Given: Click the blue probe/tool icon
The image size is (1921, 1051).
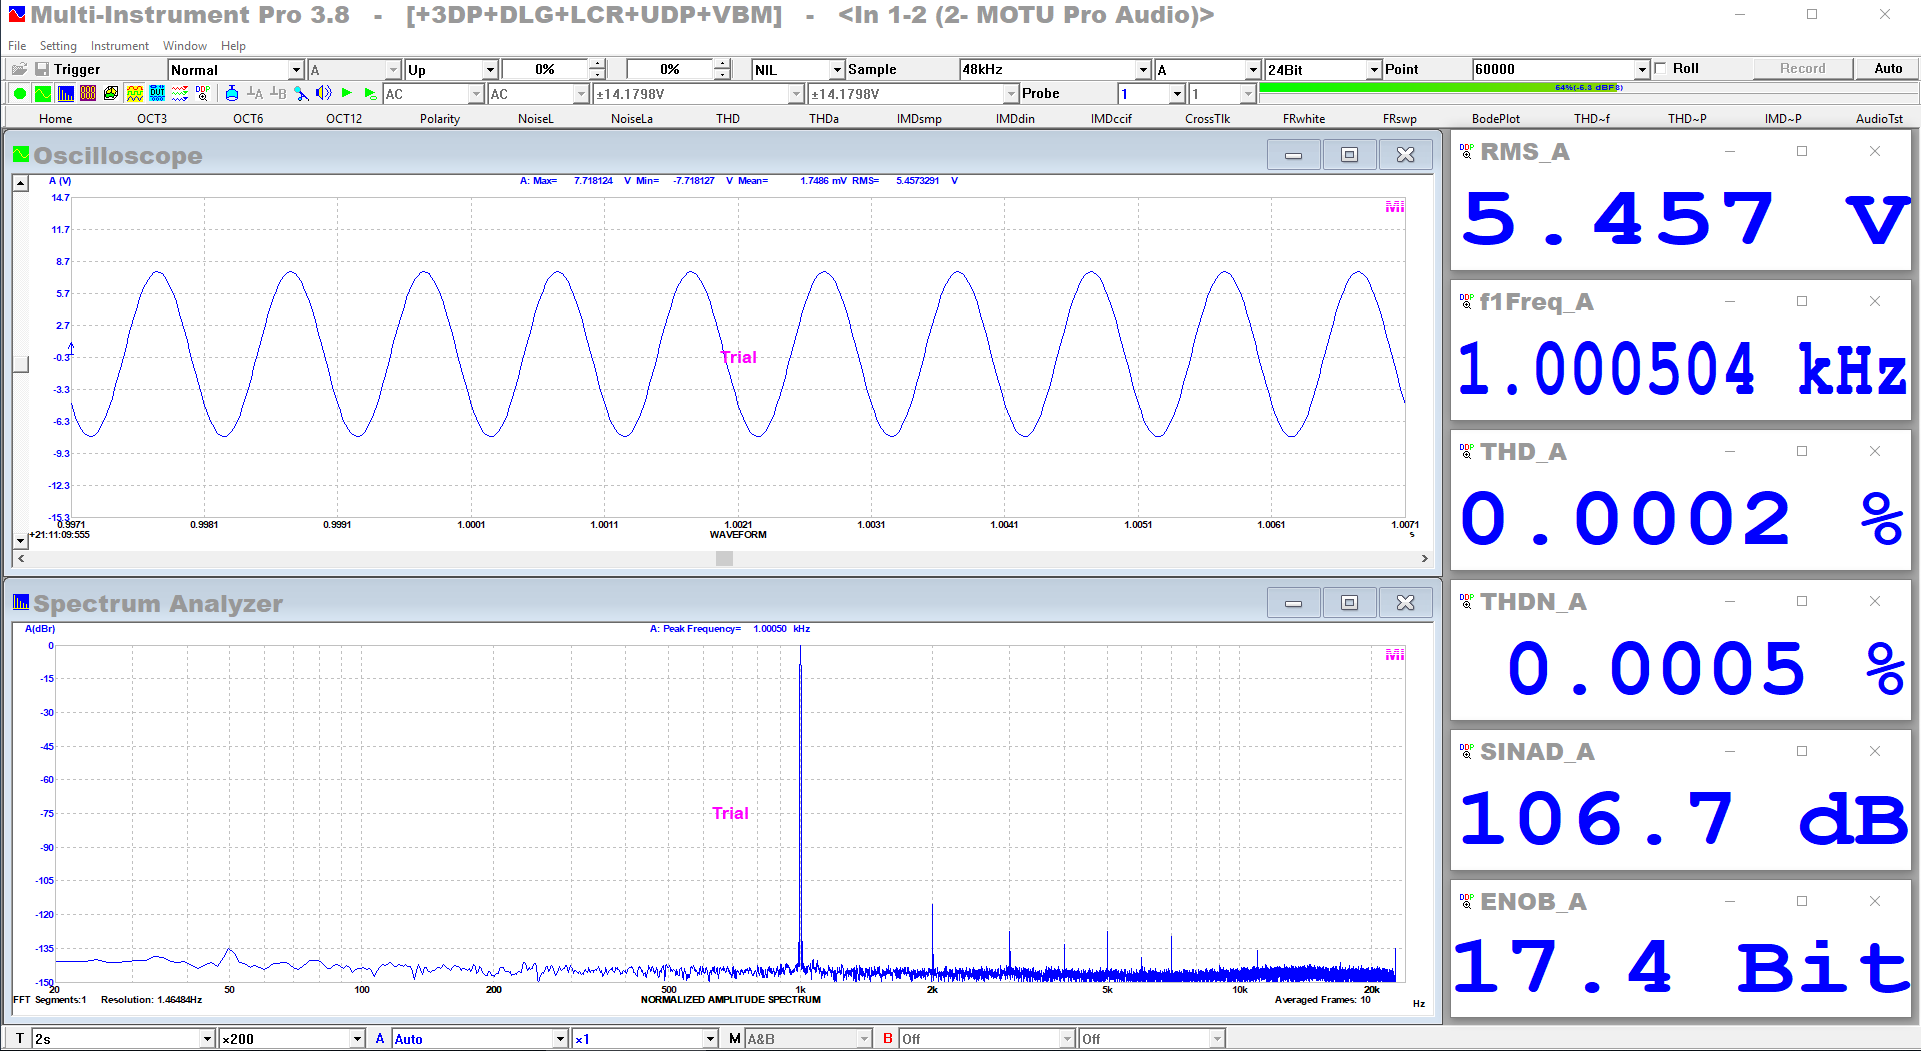Looking at the screenshot, I should 301,94.
